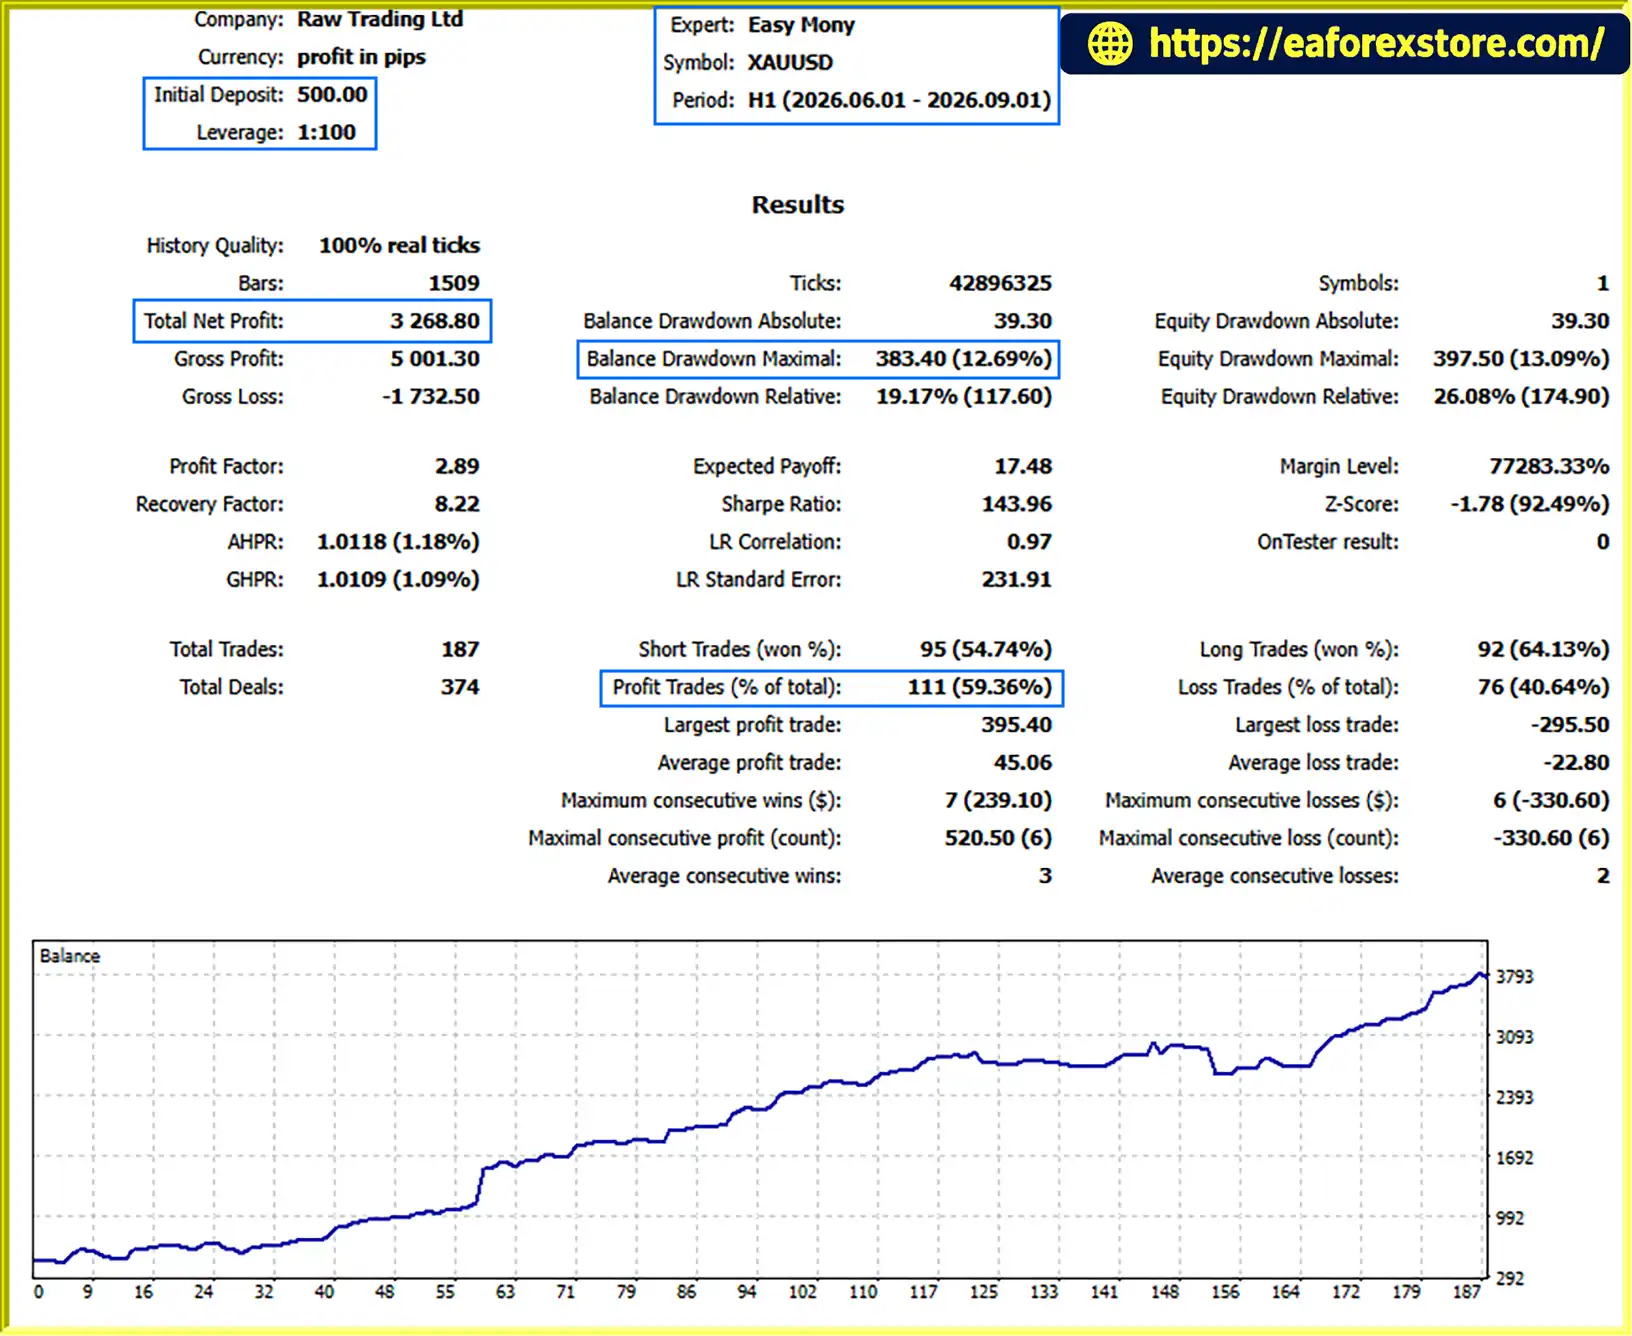Select Average profit trade value 45.06

1023,764
